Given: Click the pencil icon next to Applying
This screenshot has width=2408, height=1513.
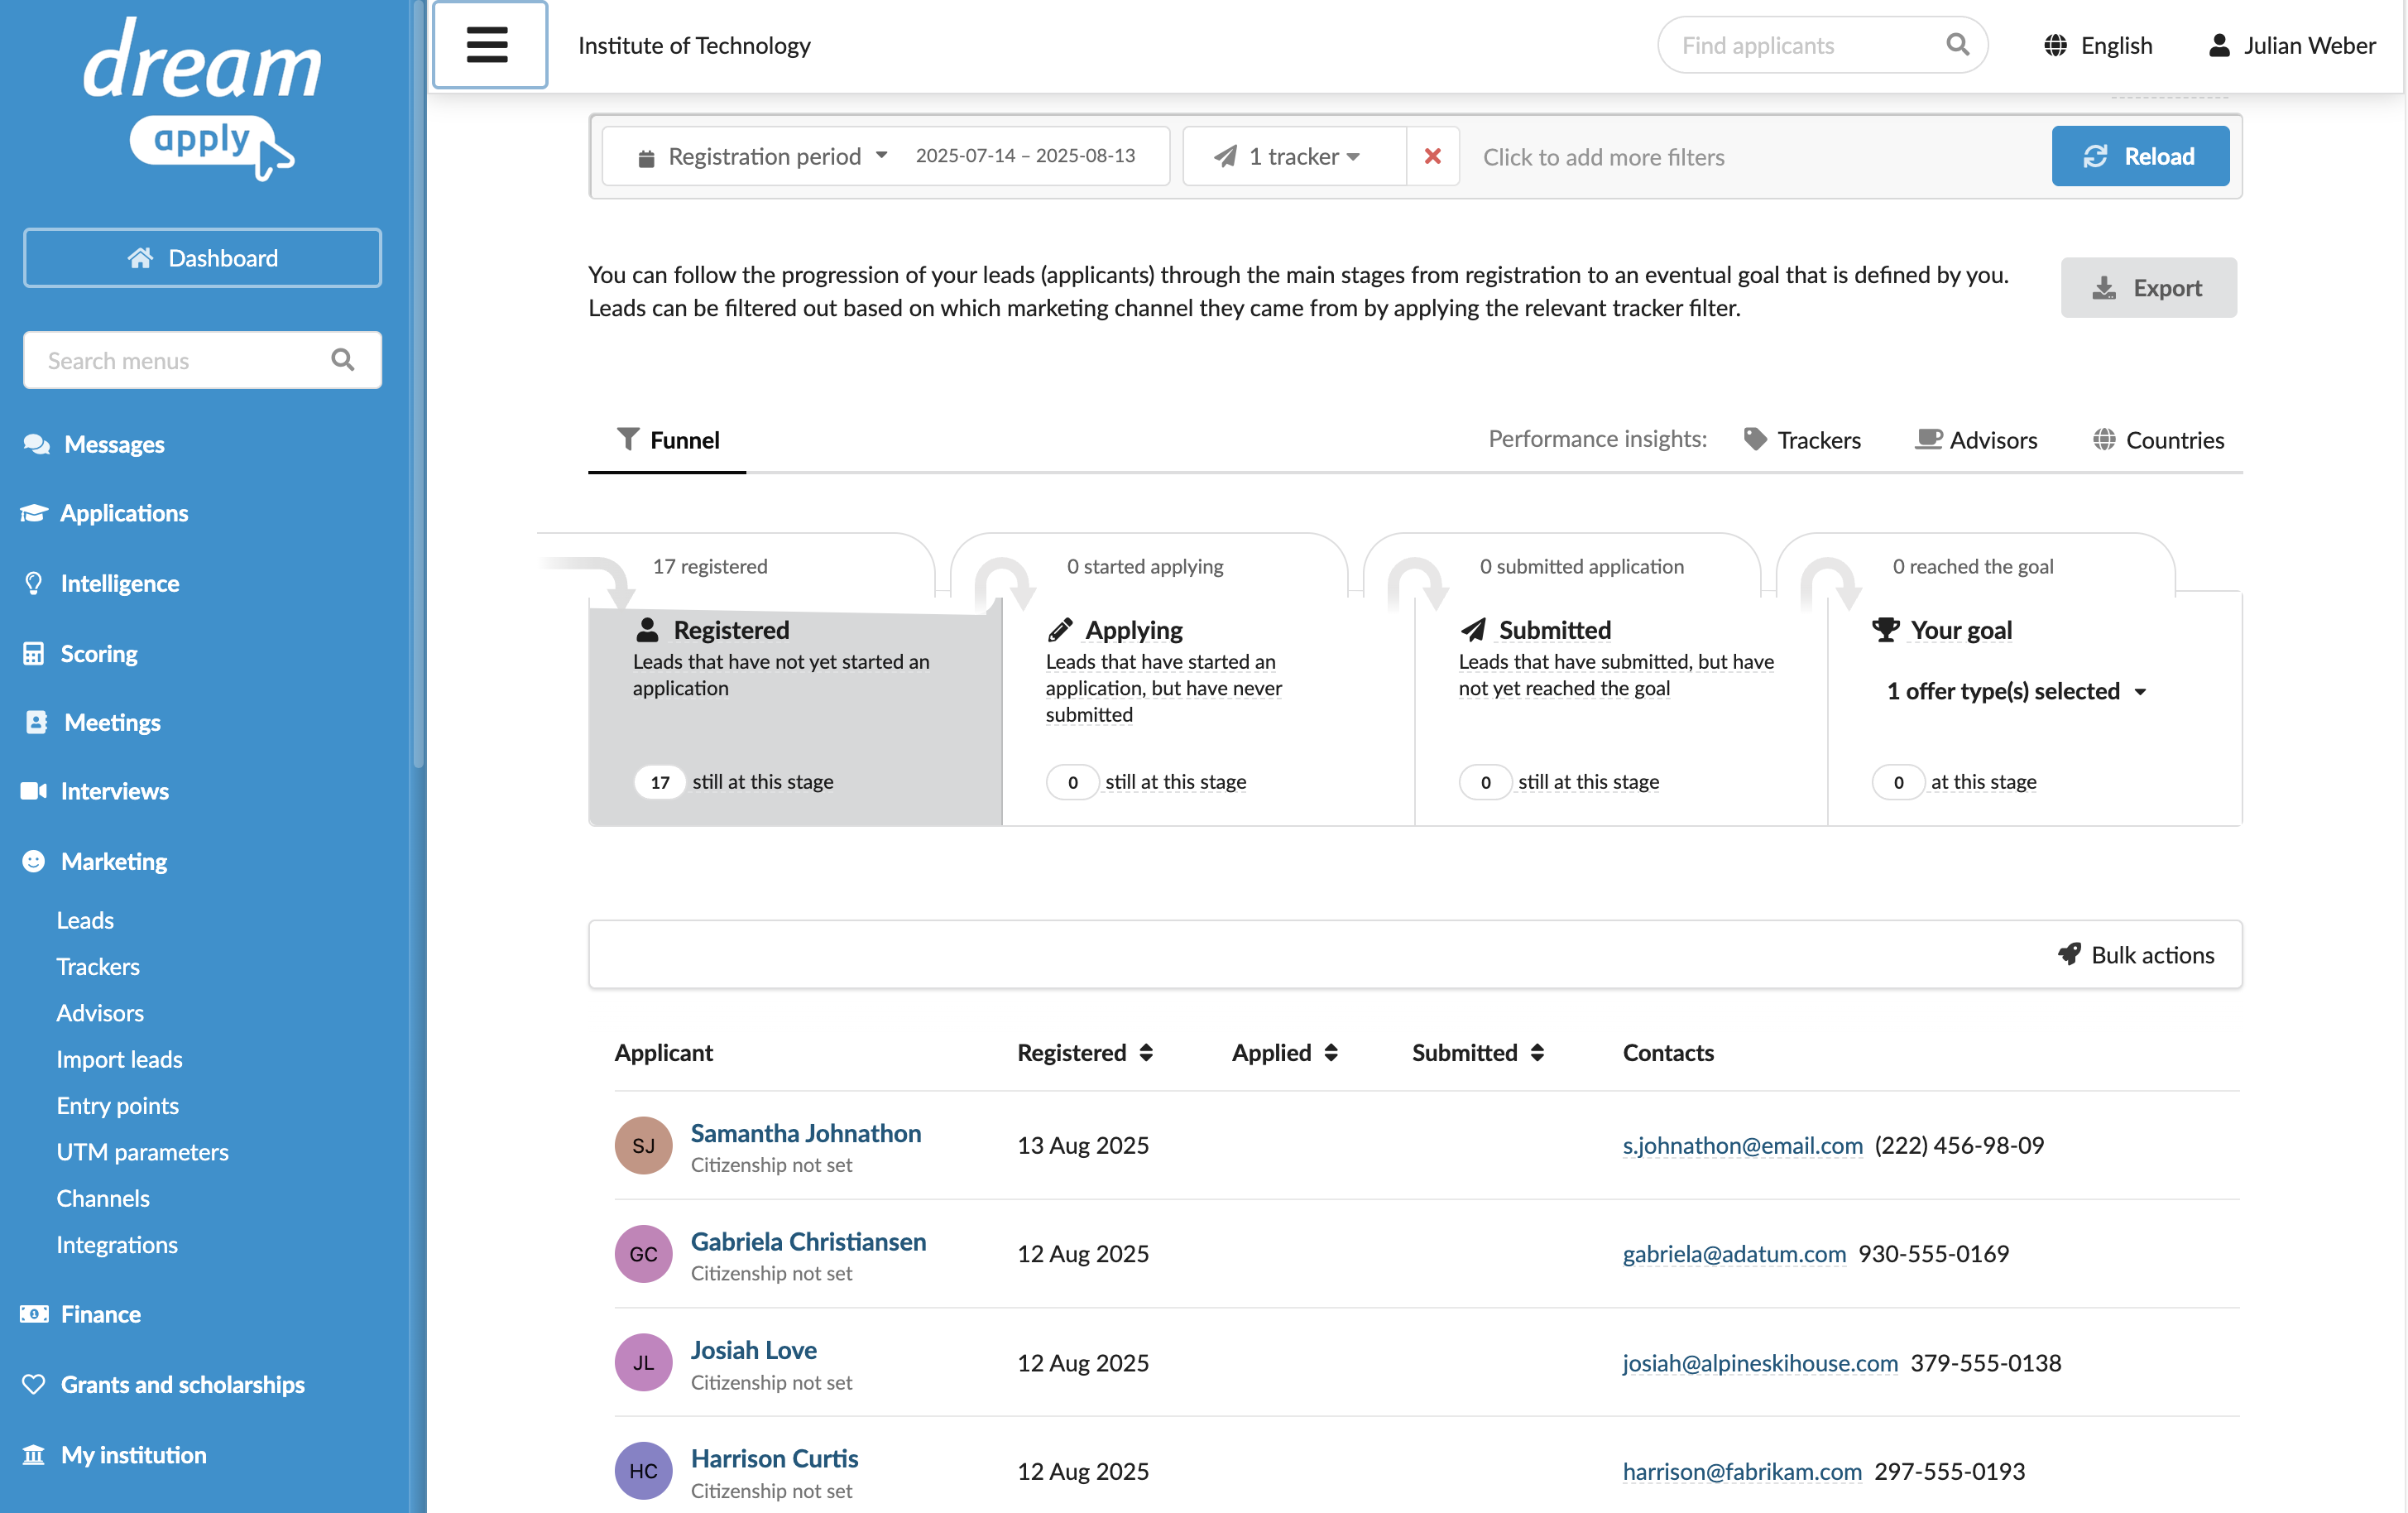Looking at the screenshot, I should 1060,630.
